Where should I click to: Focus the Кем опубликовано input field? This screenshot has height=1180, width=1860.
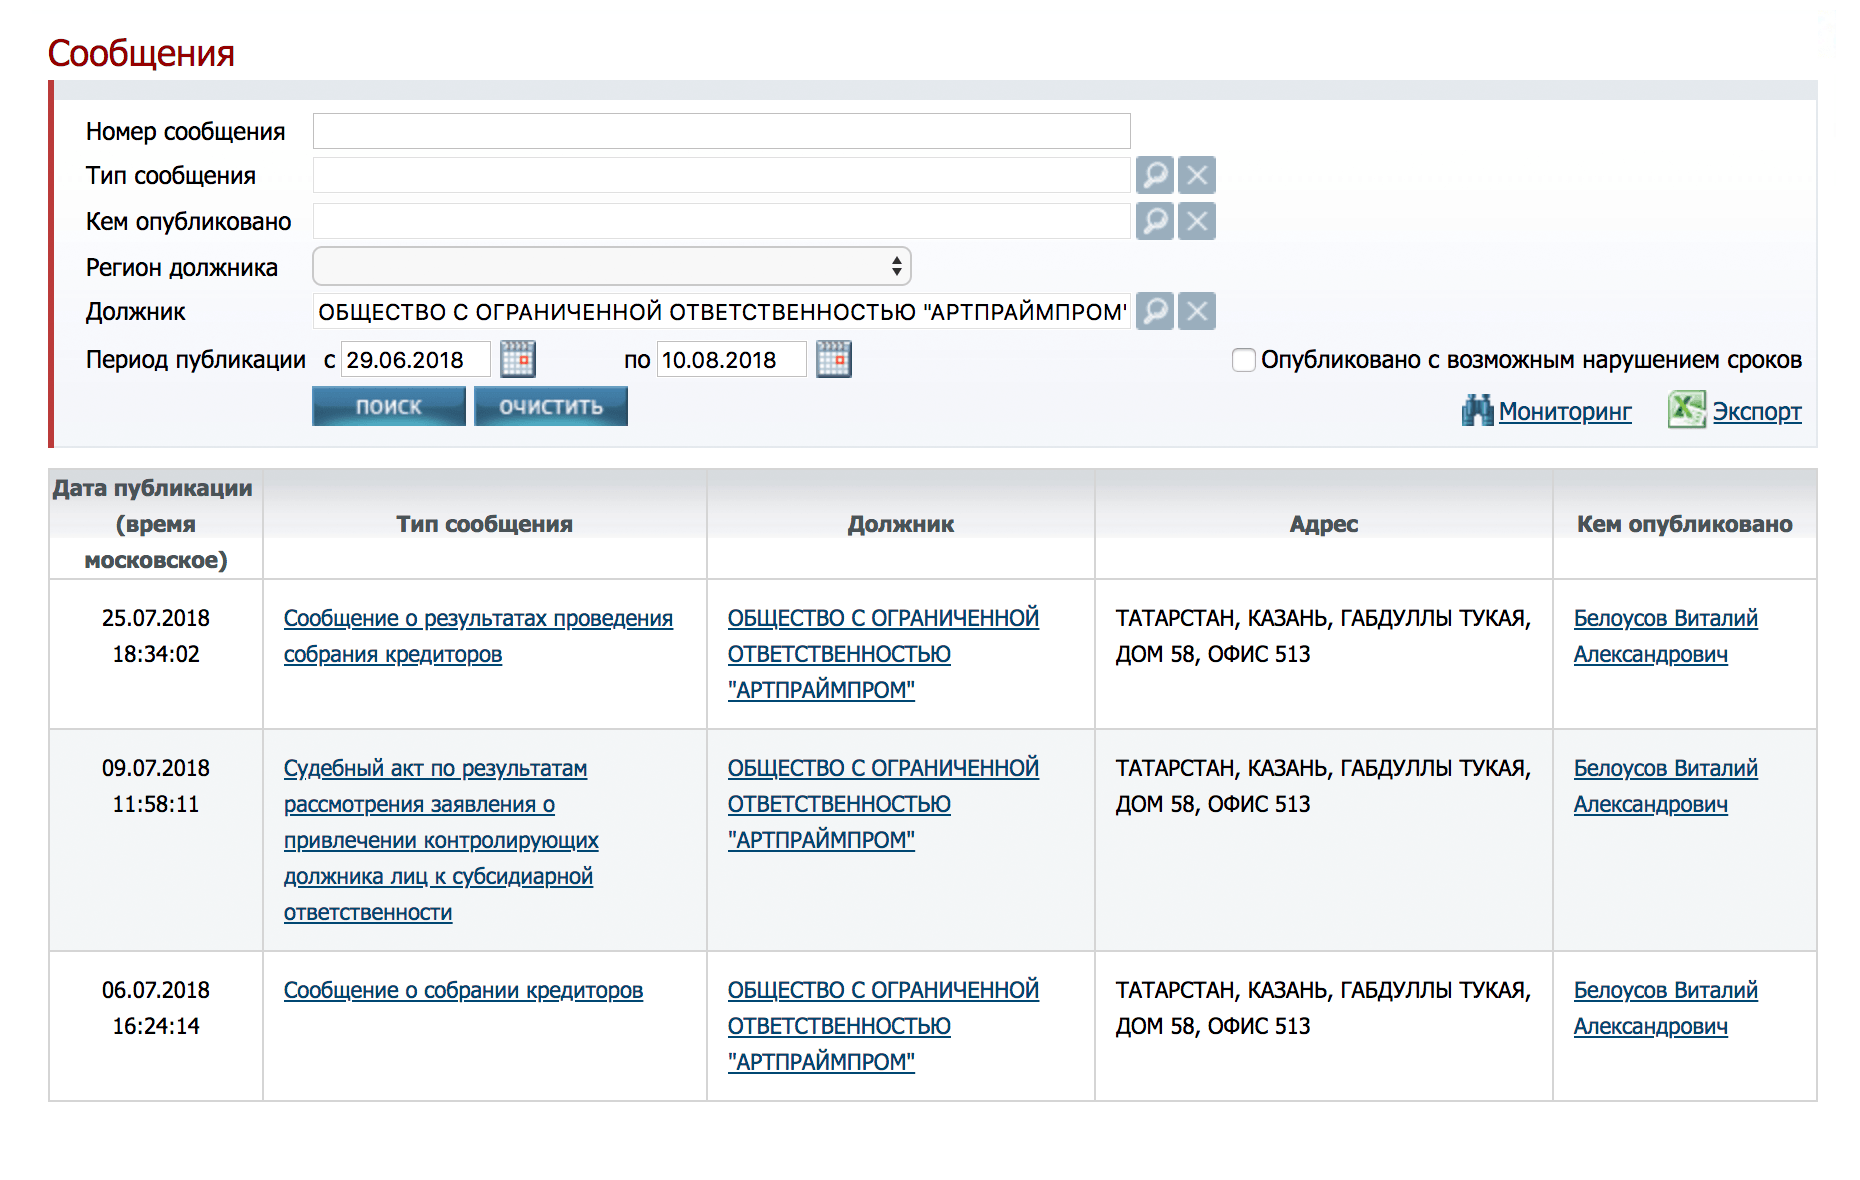[722, 221]
